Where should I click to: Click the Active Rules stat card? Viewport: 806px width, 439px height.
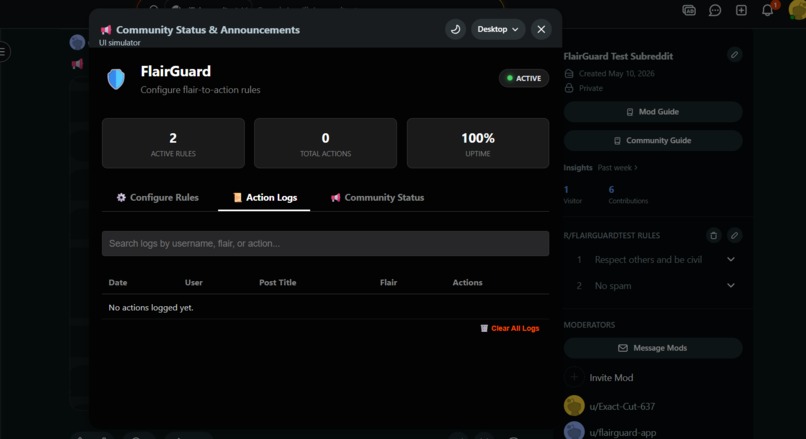(x=173, y=143)
